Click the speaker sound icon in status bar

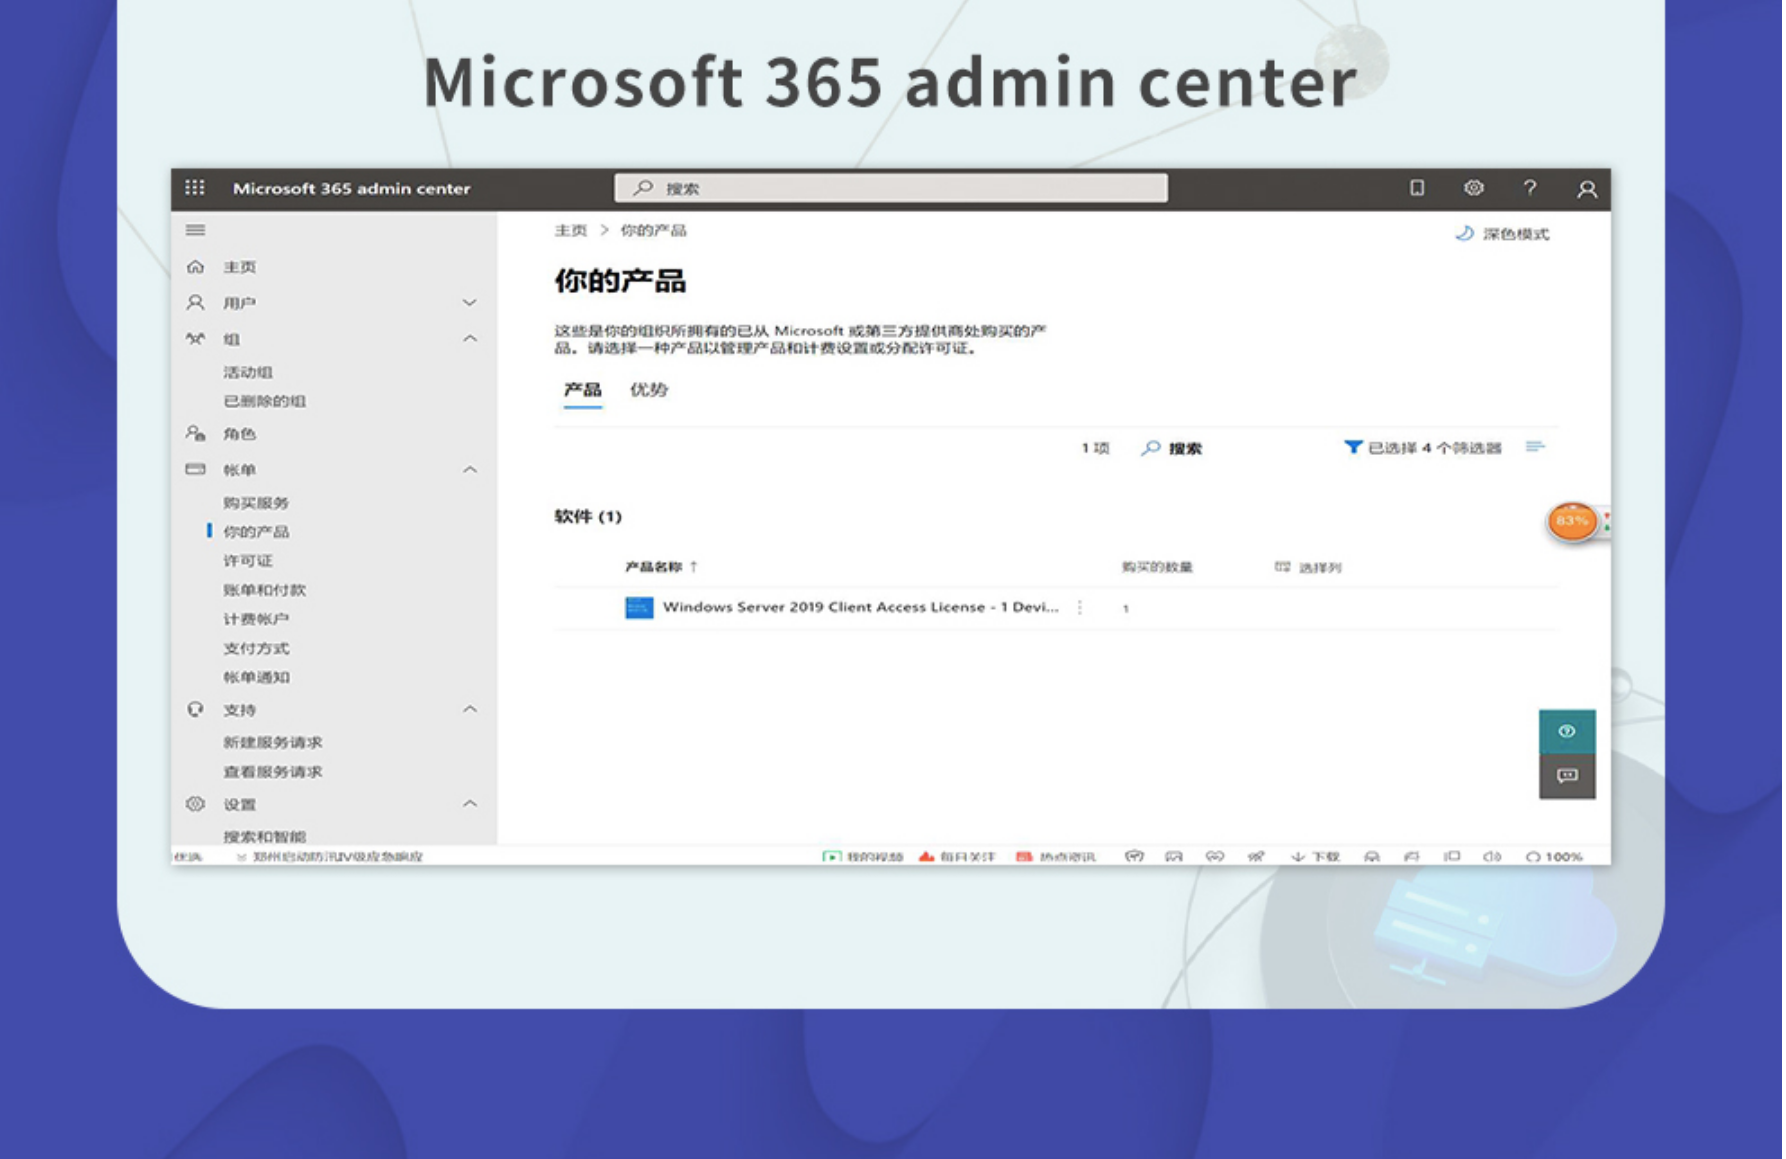[x=1492, y=857]
